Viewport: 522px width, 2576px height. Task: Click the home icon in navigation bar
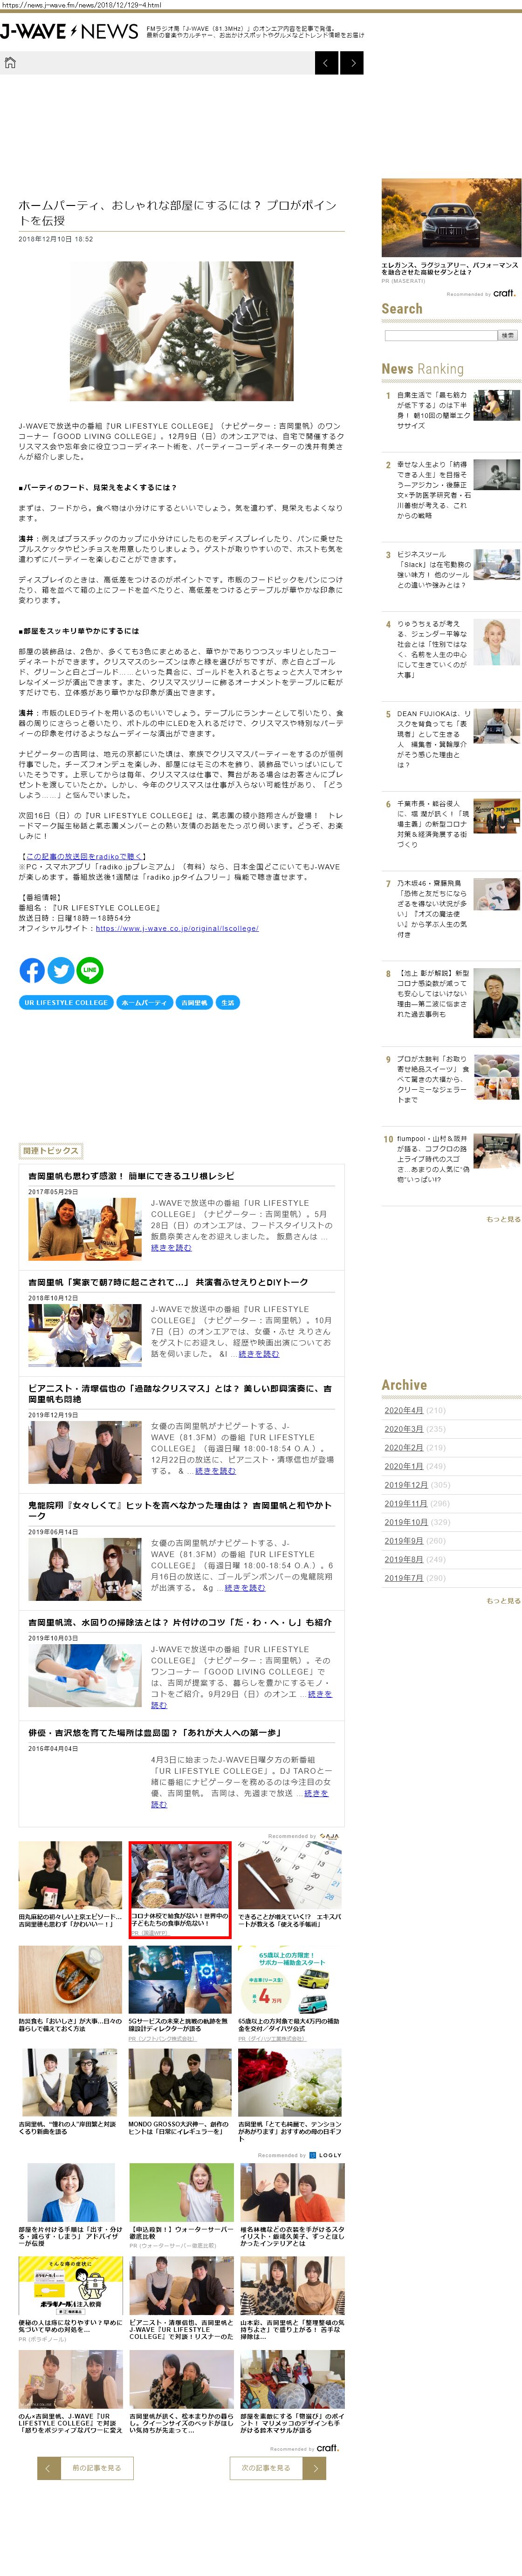click(x=10, y=63)
